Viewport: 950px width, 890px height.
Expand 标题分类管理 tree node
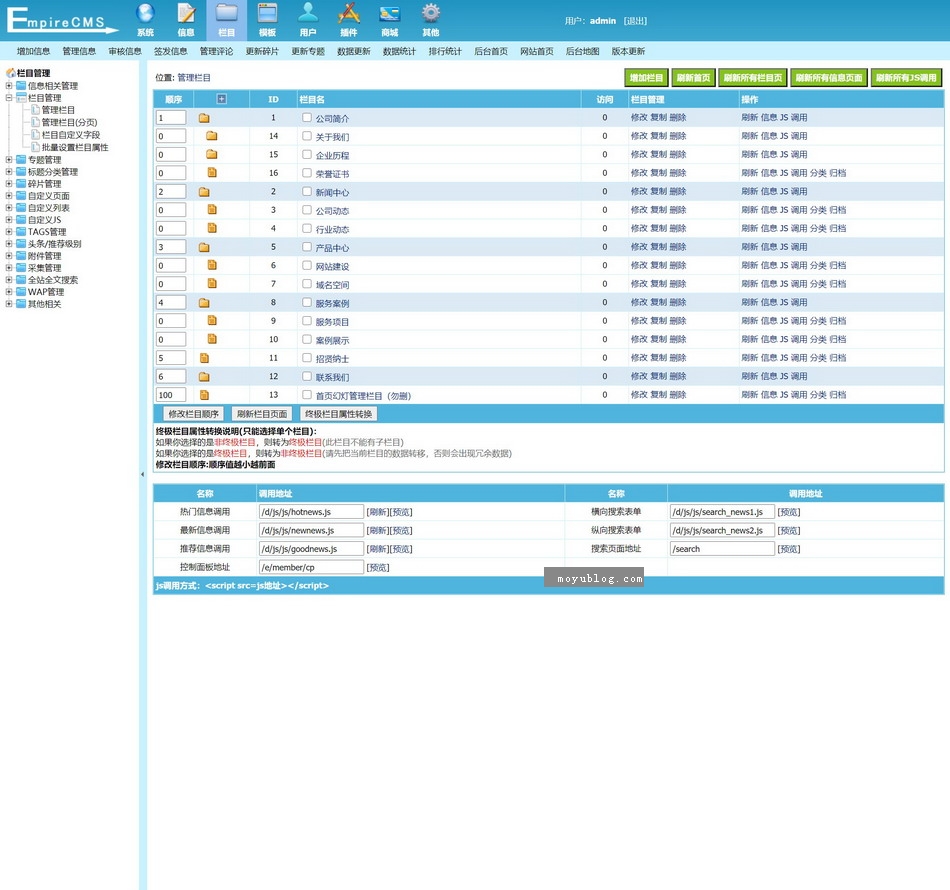coord(9,171)
